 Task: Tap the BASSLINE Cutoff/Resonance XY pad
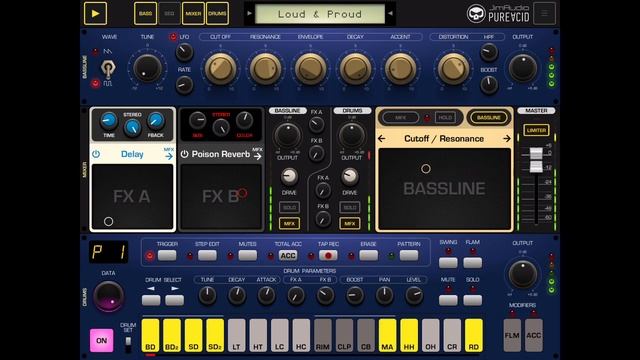[x=444, y=189]
